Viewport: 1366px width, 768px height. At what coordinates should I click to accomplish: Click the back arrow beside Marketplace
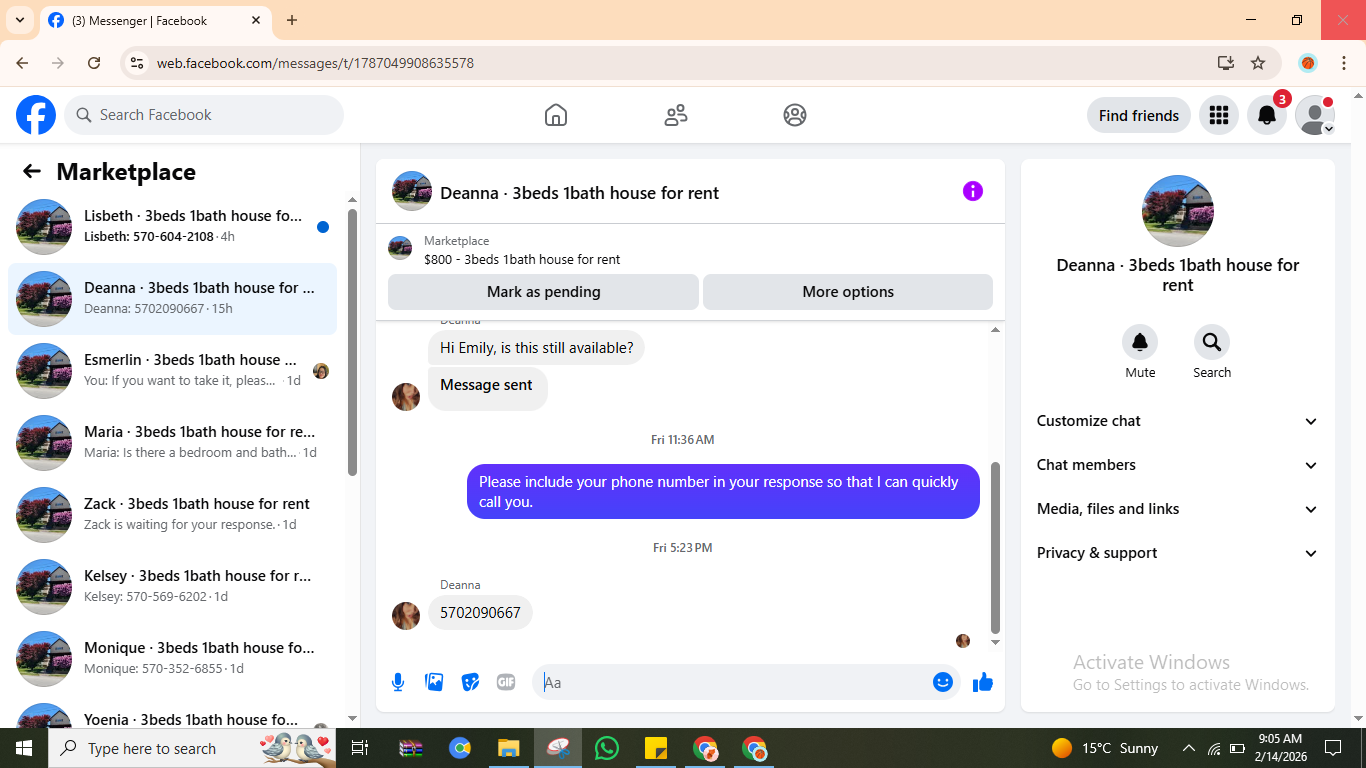tap(32, 171)
